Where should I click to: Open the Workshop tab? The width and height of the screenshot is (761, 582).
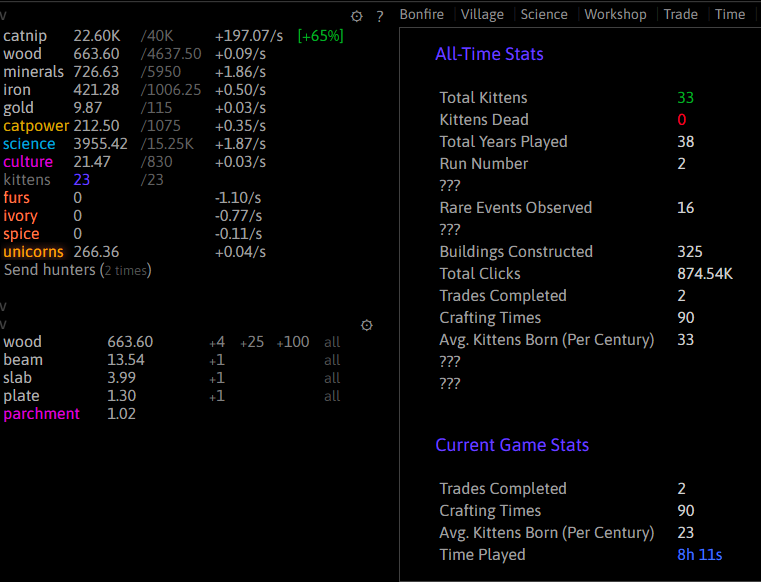(x=615, y=15)
